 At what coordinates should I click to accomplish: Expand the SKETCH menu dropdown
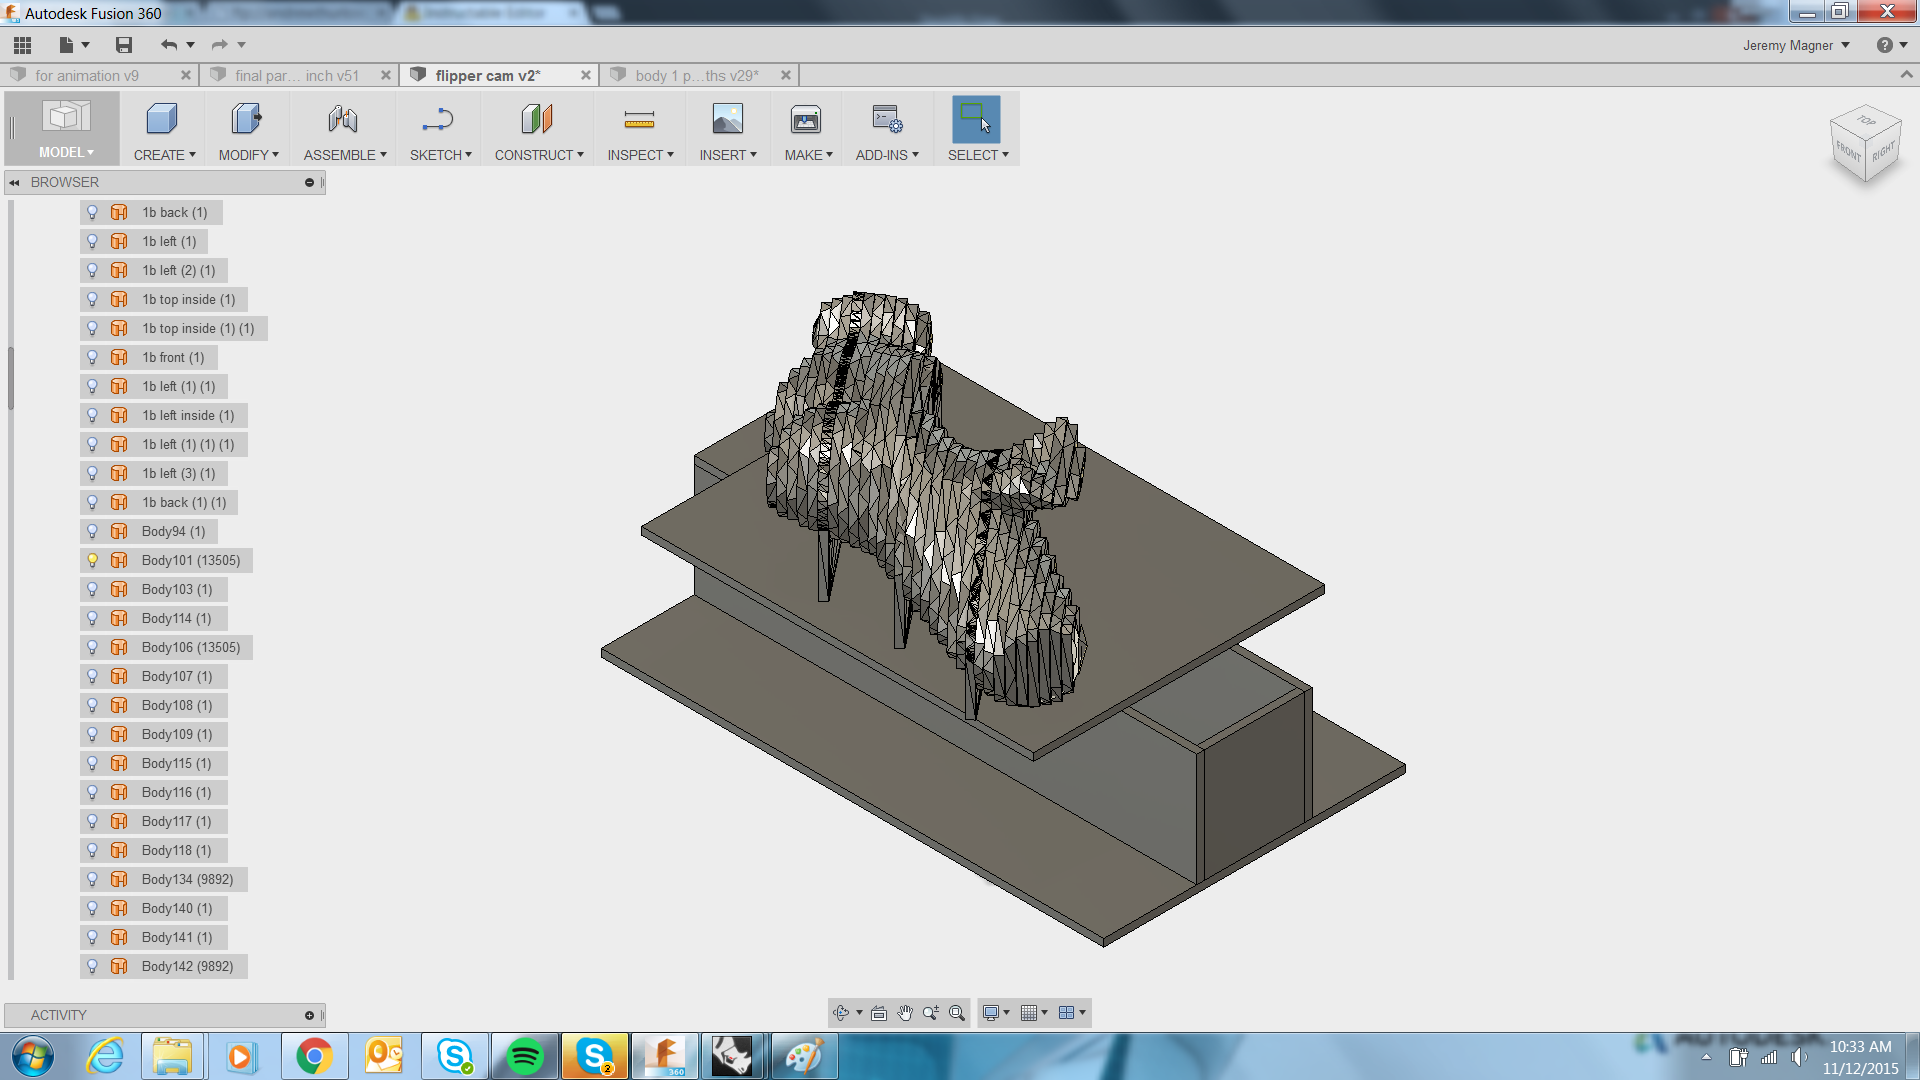click(441, 155)
